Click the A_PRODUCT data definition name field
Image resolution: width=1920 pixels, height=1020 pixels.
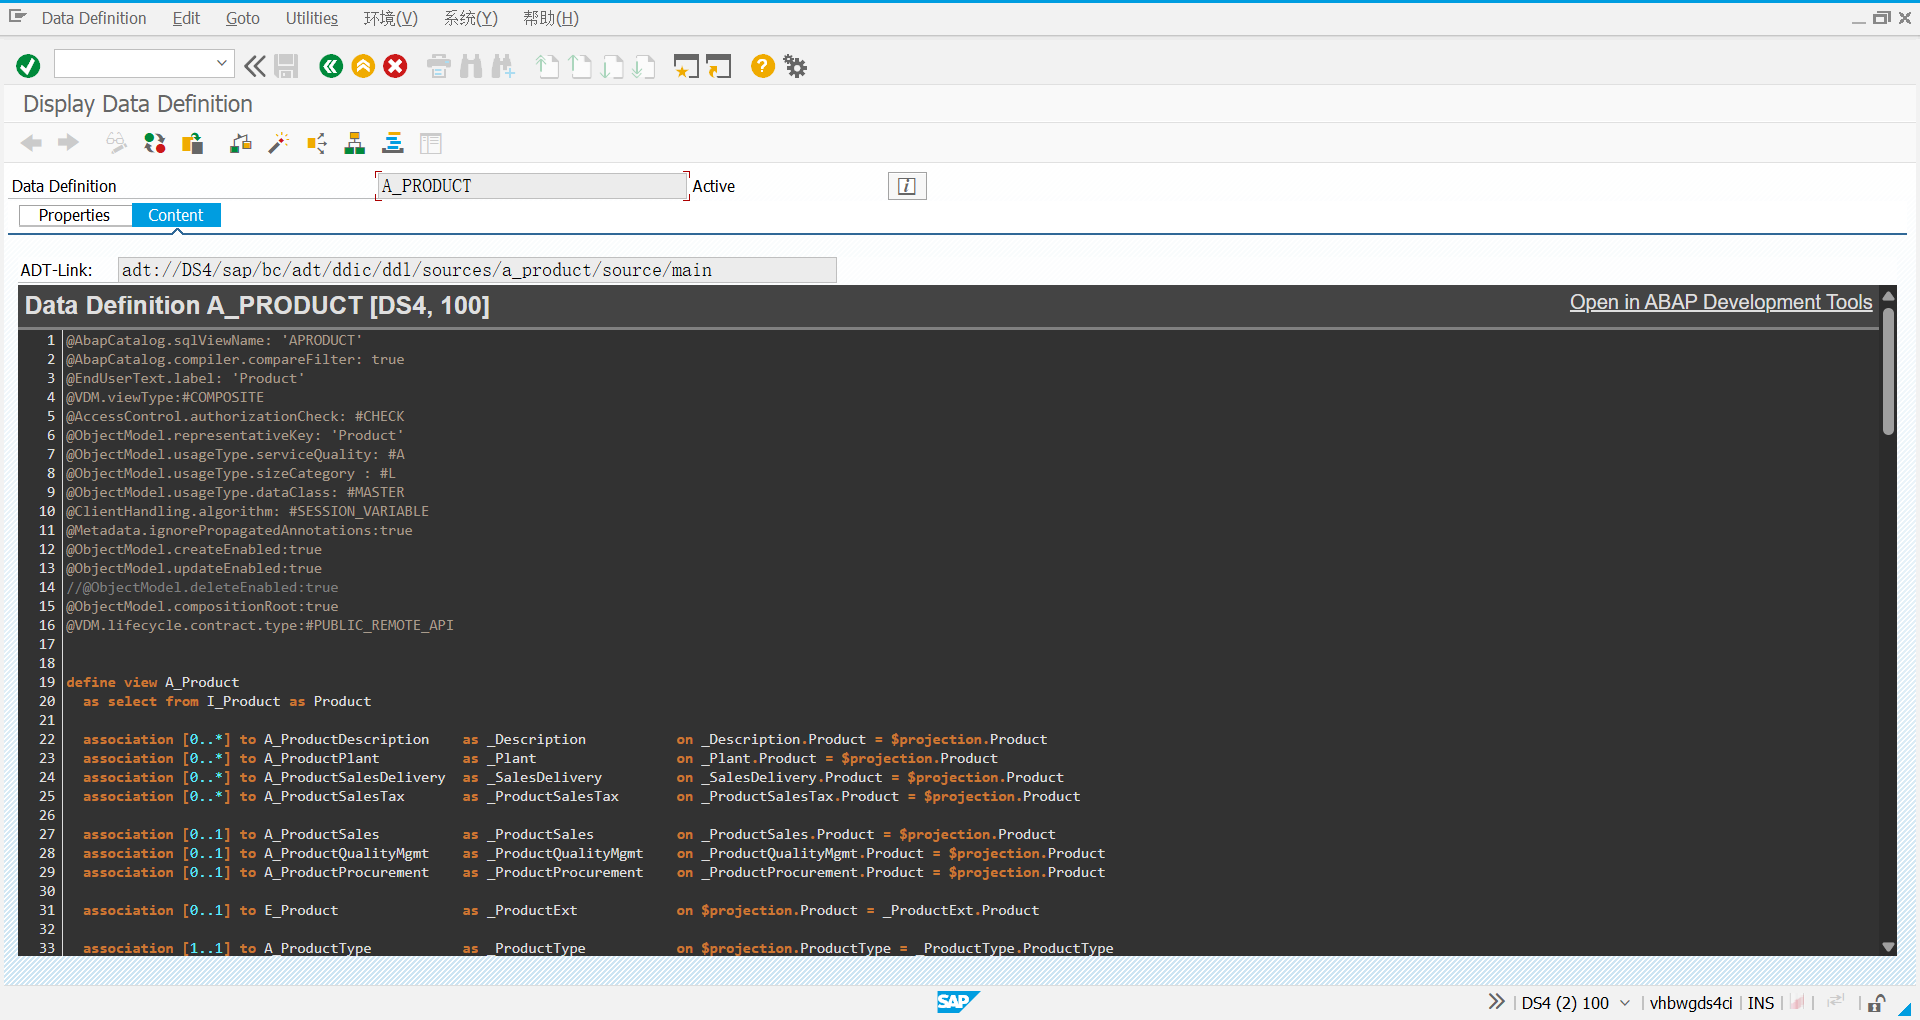[x=532, y=186]
